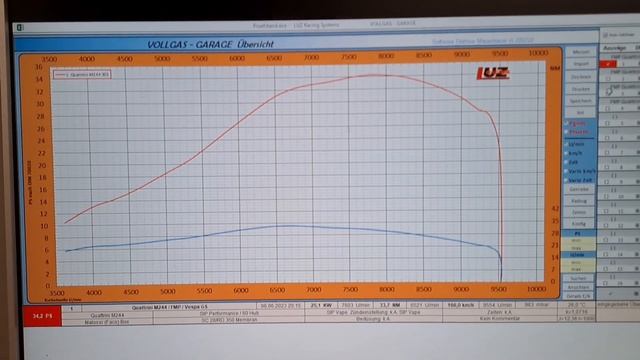Click the LUZ logo on the chart
640x360 pixels.
coord(493,73)
